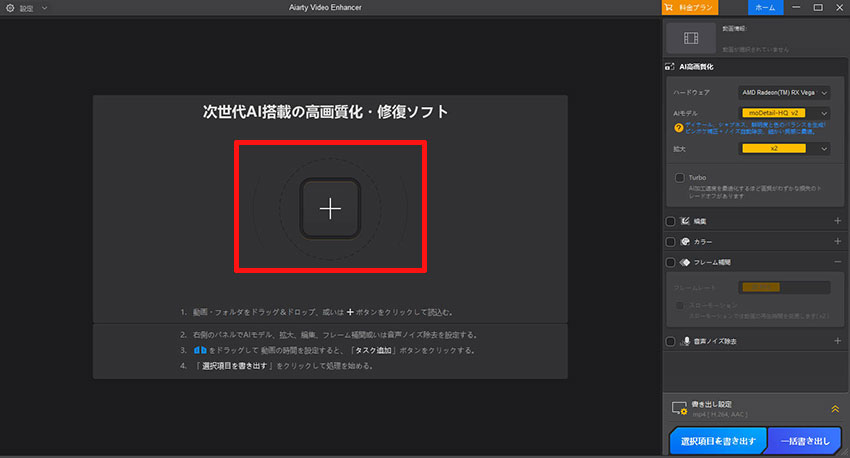Open the 設定 settings gear menu
Screen dimensions: 850x458
point(10,8)
